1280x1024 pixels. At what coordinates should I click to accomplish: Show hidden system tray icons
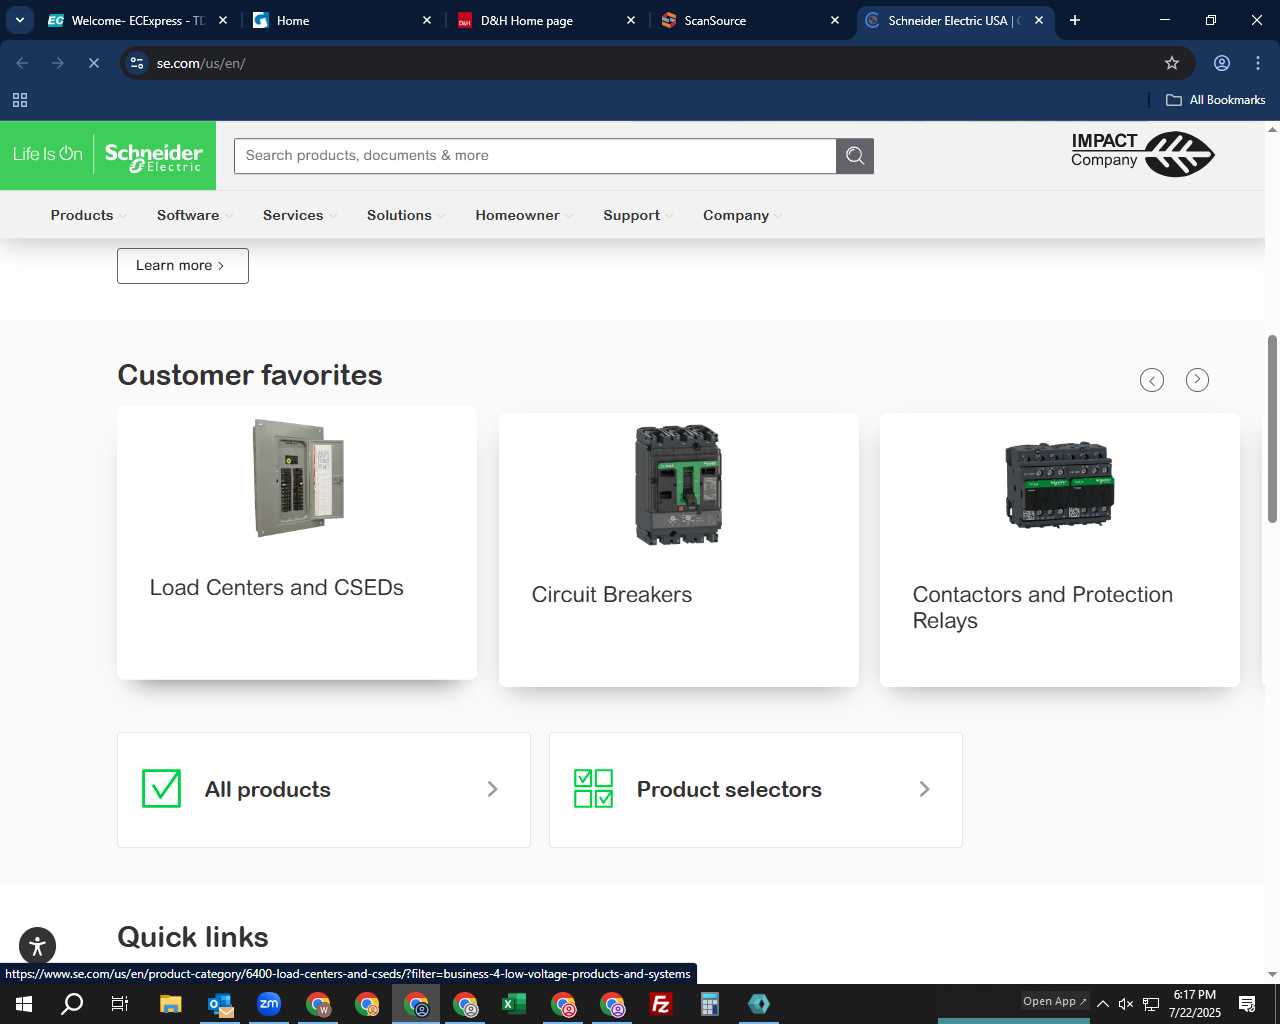point(1103,1004)
